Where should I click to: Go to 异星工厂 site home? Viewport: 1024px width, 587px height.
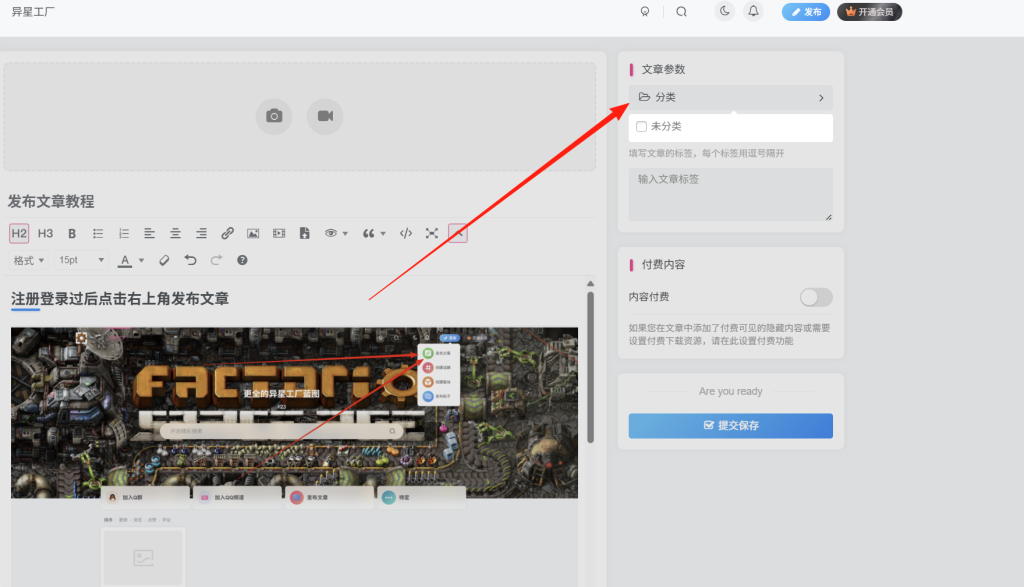pyautogui.click(x=33, y=12)
